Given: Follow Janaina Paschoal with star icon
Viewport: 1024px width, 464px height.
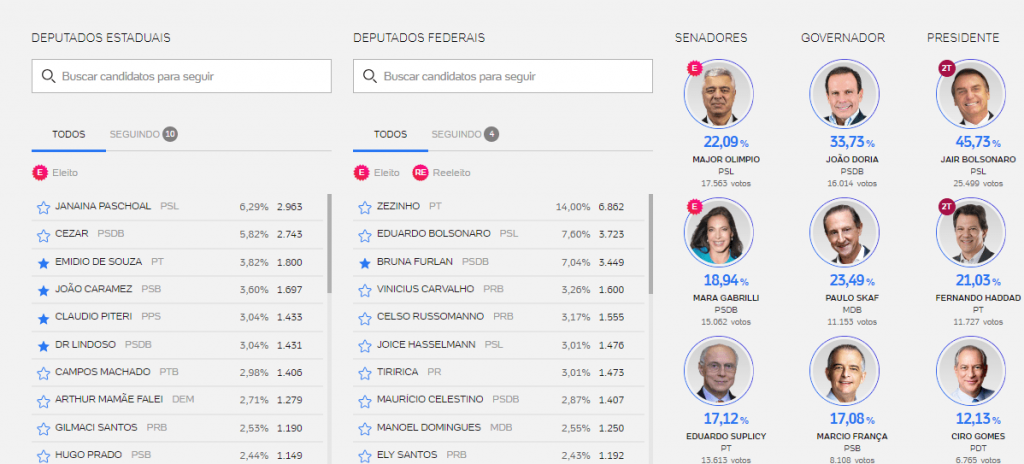Looking at the screenshot, I should coord(43,208).
